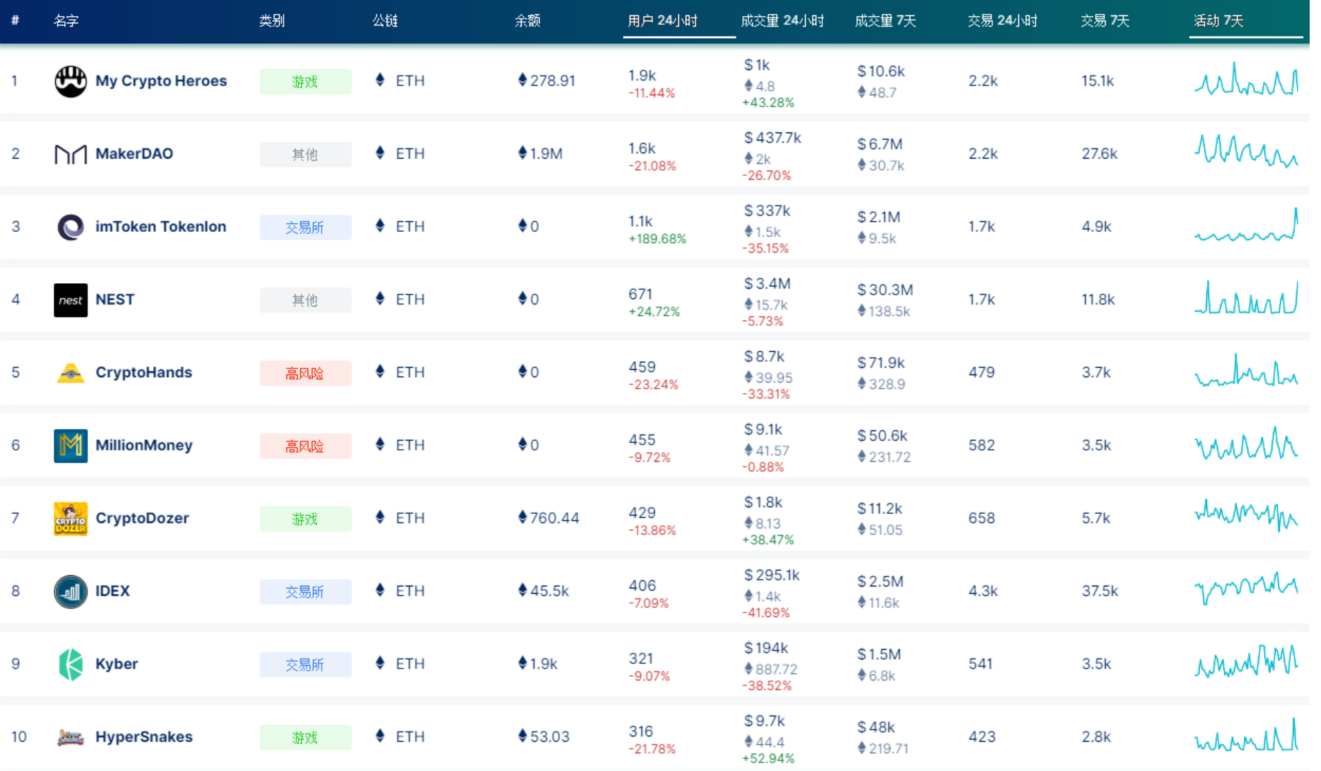
Task: Click ETH chain icon in MillionMoney row
Action: pyautogui.click(x=380, y=445)
